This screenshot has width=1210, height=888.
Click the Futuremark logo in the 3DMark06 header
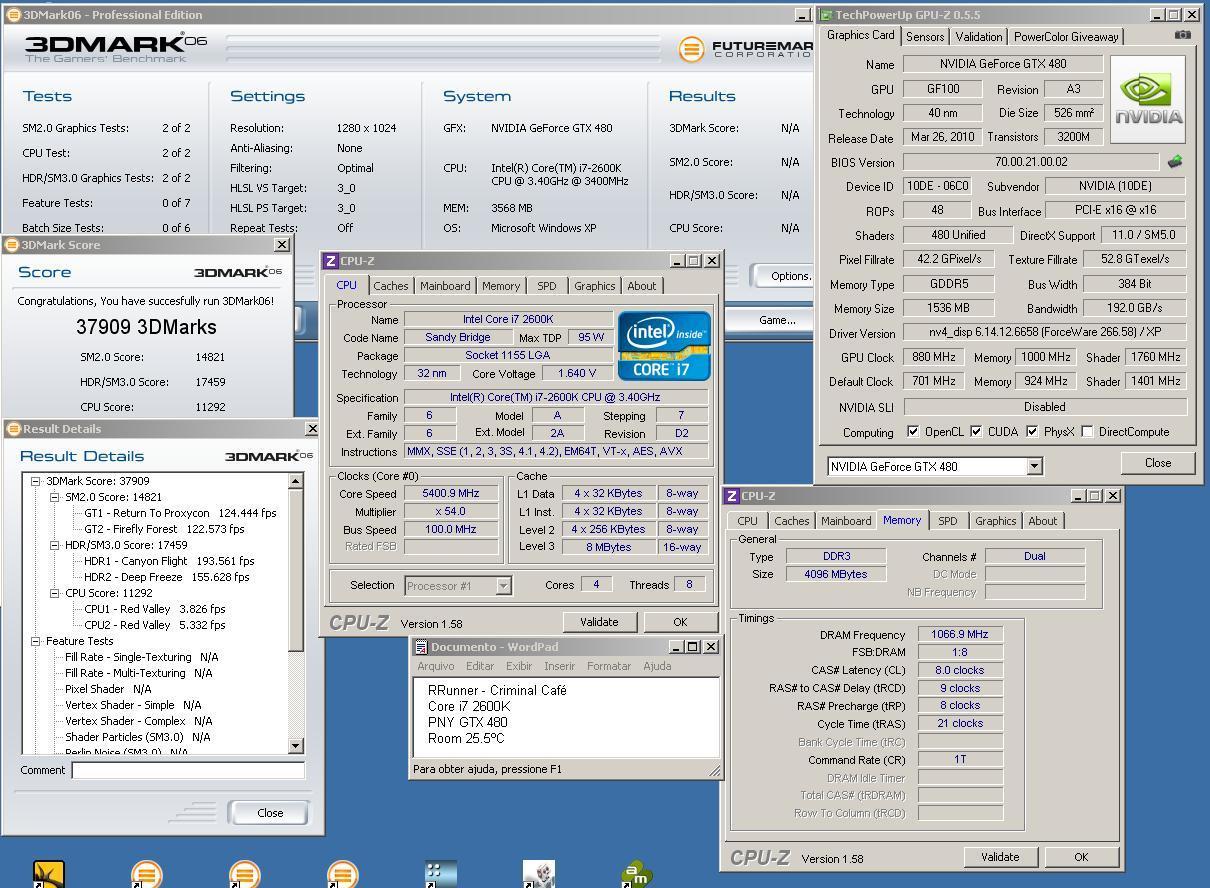(745, 48)
